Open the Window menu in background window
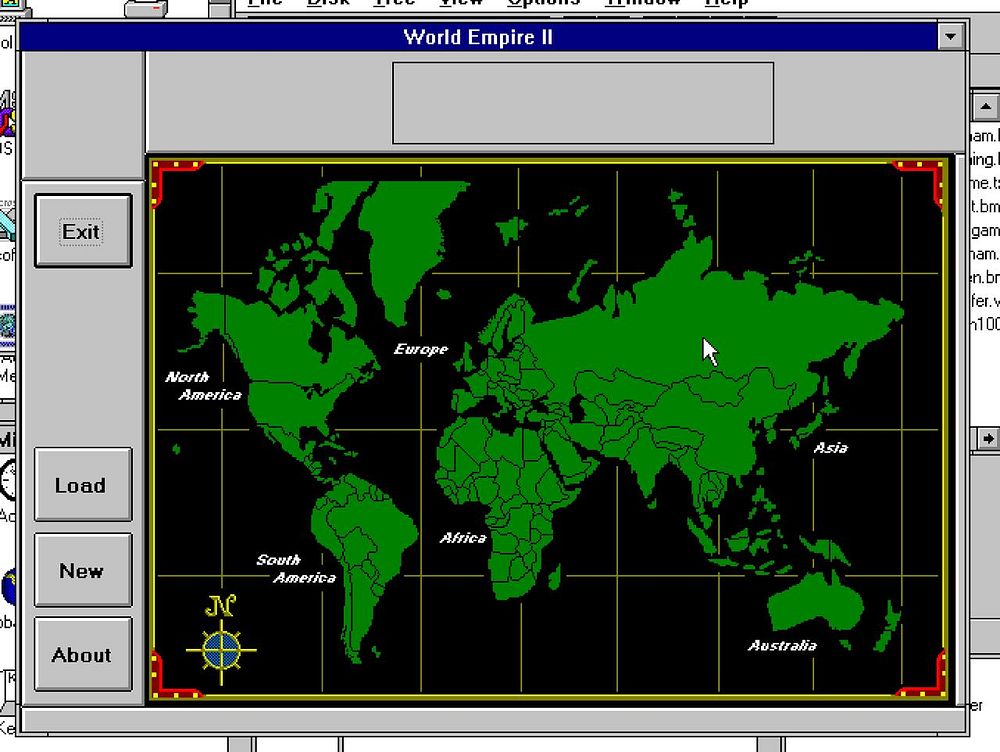This screenshot has width=1000, height=752. (x=642, y=3)
